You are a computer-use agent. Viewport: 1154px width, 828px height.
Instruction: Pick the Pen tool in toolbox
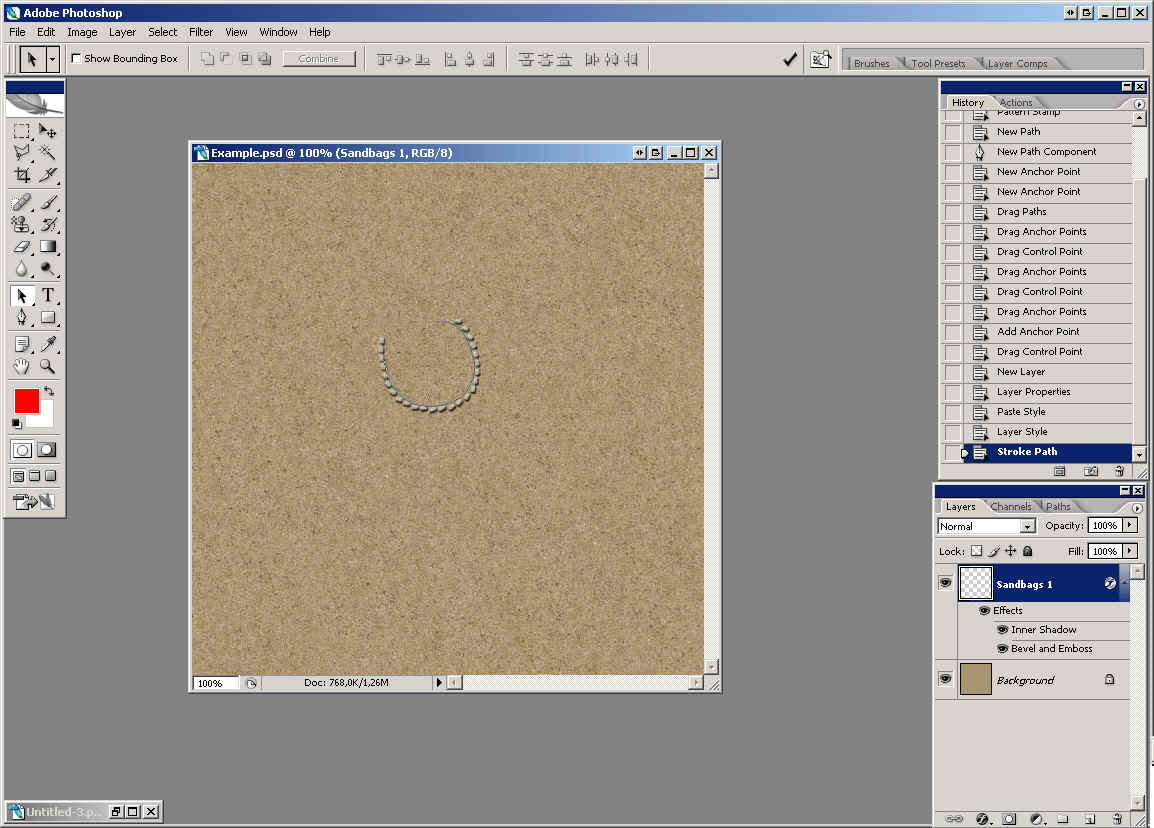pyautogui.click(x=22, y=318)
